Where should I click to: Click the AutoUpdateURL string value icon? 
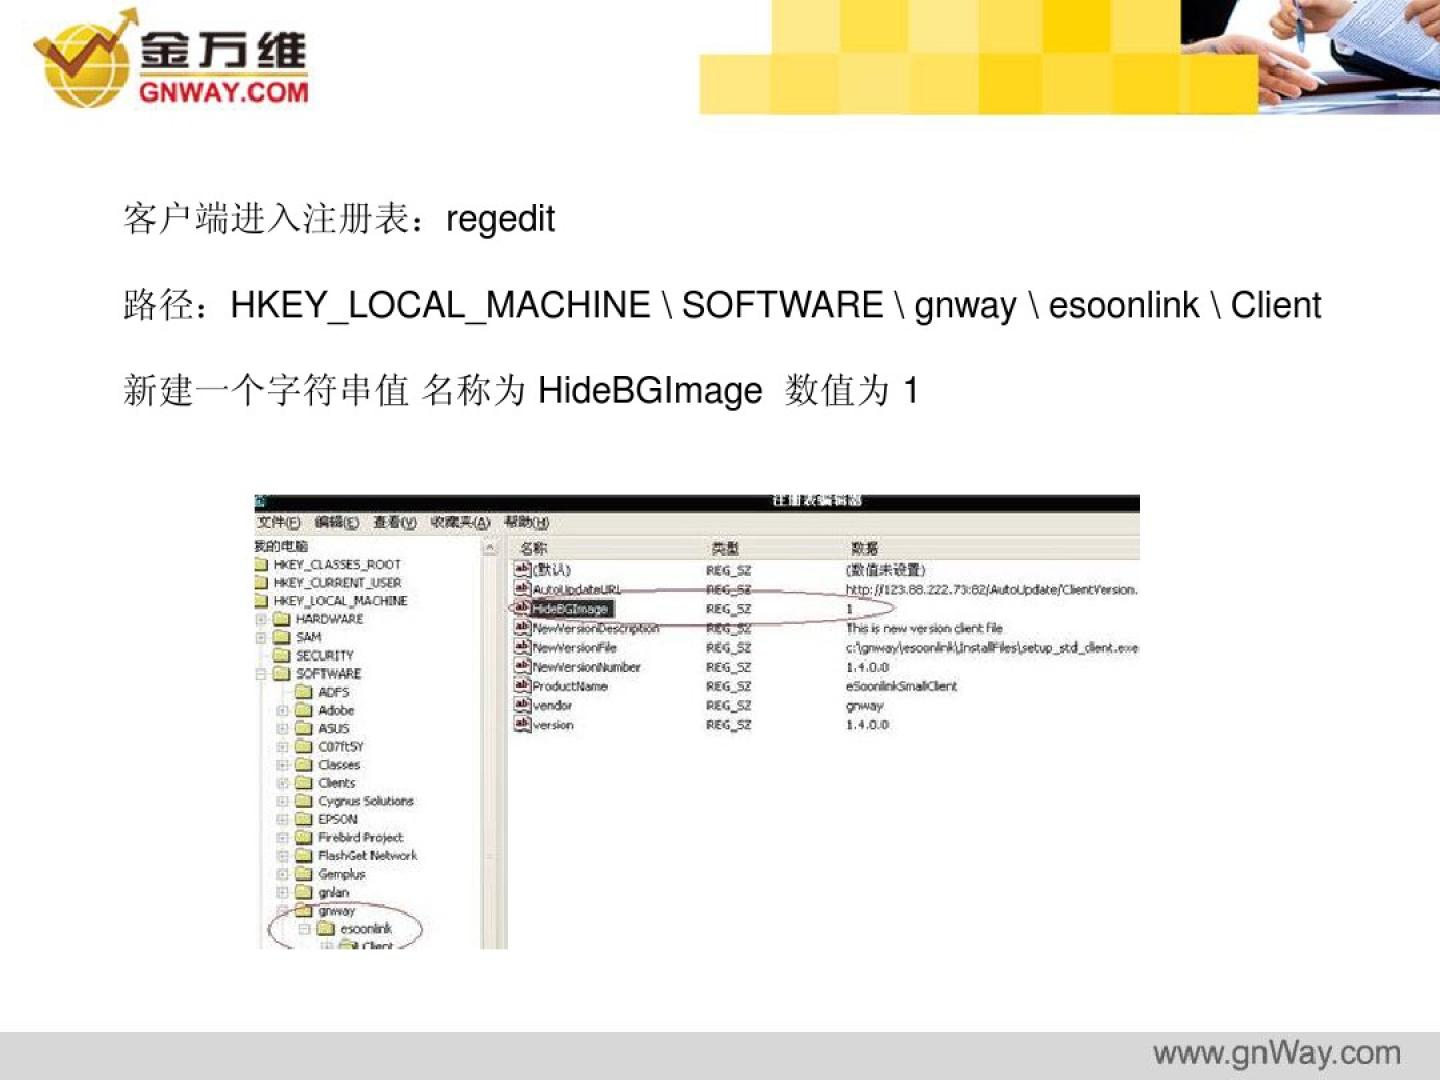click(x=521, y=589)
